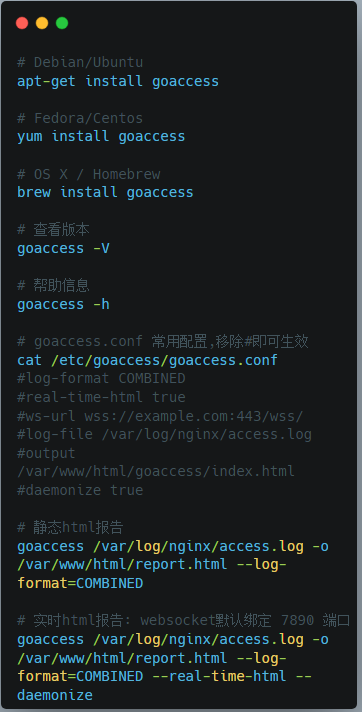Click the green maximize dot
This screenshot has height=712, width=362.
62,23
